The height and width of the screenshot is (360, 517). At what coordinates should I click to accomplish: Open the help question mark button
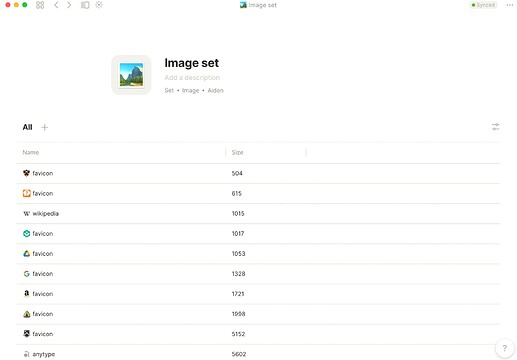click(x=505, y=348)
